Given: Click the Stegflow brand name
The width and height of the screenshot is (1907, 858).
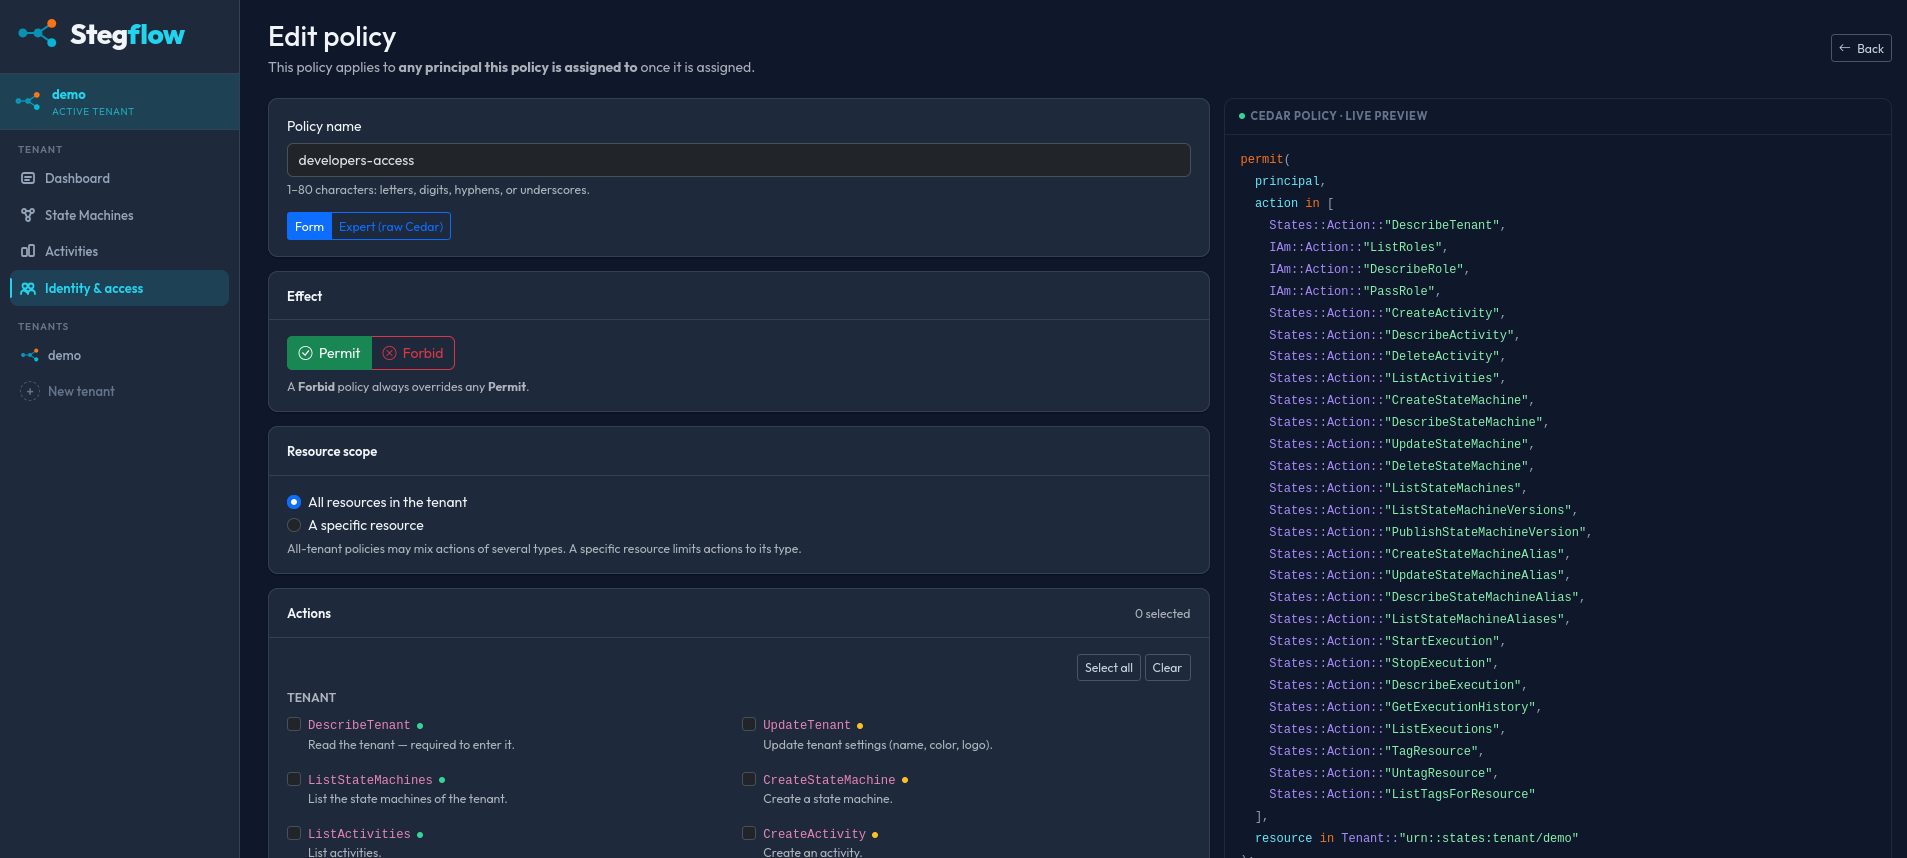Looking at the screenshot, I should coord(127,35).
